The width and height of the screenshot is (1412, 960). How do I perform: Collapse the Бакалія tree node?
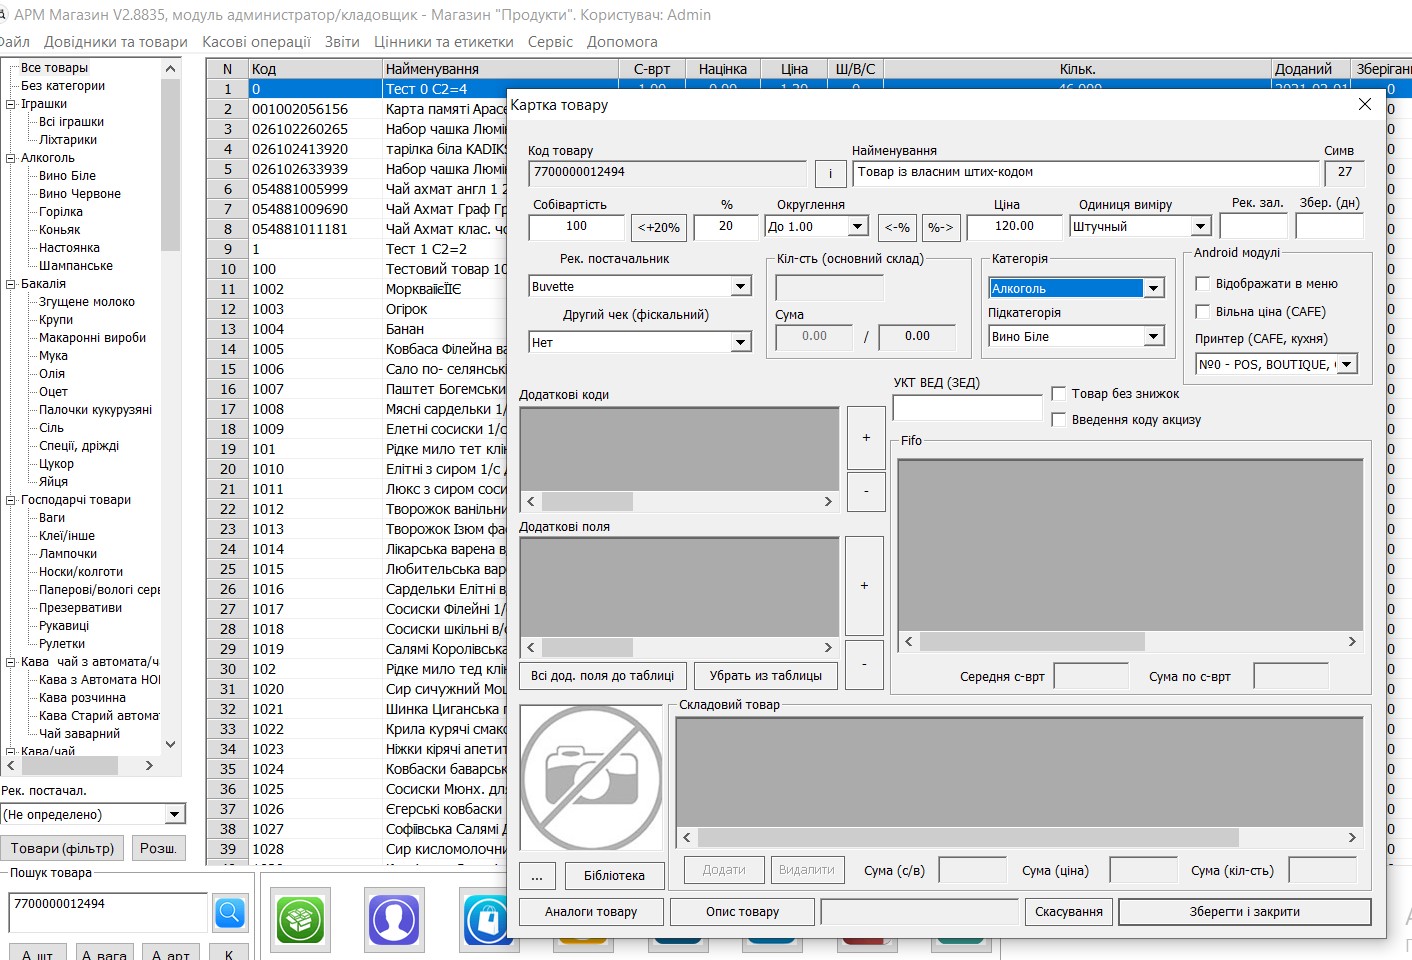(11, 284)
